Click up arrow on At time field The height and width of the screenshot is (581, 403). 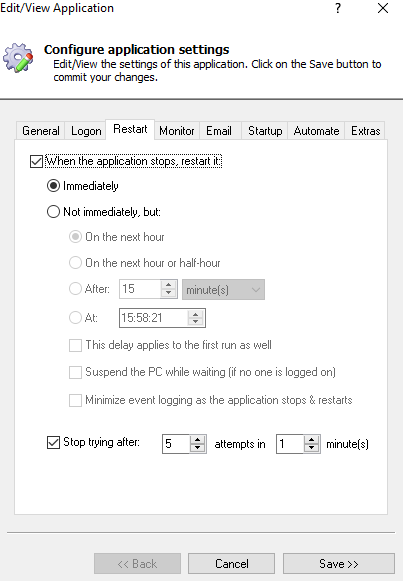(x=196, y=314)
